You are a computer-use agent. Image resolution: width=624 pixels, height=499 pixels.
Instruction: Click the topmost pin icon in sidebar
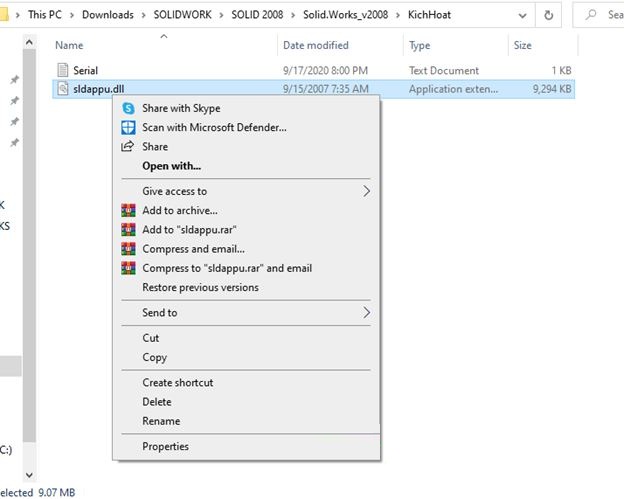[14, 80]
